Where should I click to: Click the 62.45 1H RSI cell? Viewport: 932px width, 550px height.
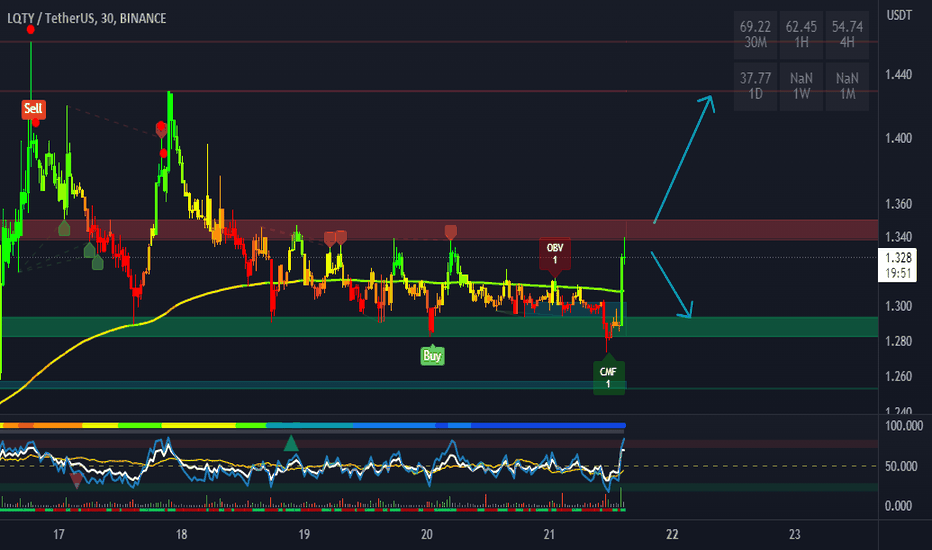point(801,35)
